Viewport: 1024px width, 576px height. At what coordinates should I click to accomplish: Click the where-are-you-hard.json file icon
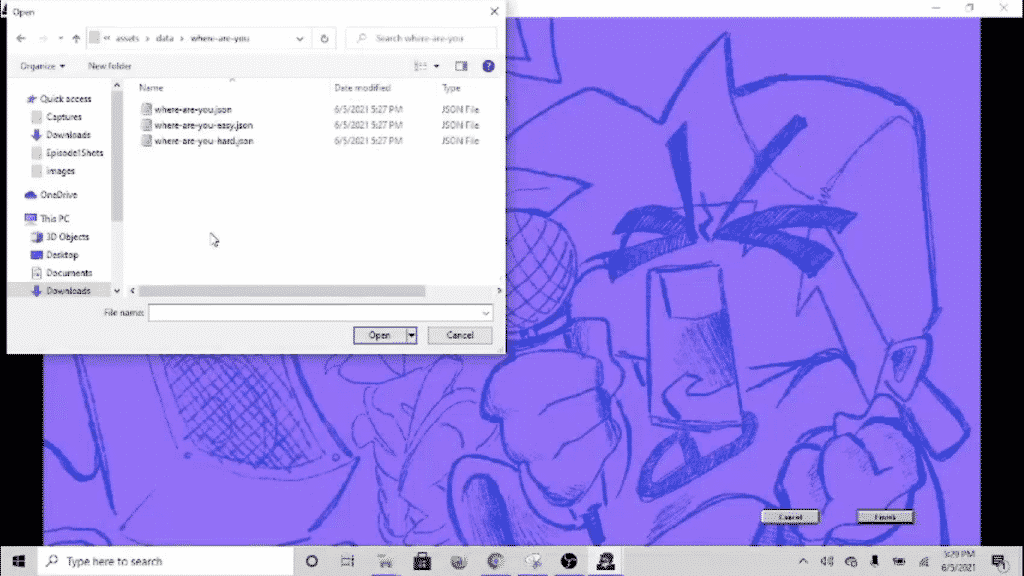click(x=146, y=141)
